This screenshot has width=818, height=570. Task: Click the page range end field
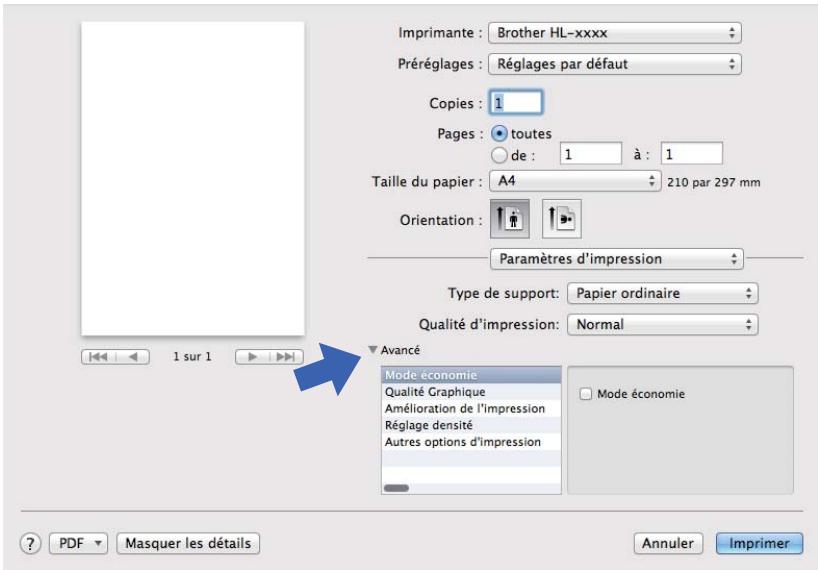pos(692,153)
